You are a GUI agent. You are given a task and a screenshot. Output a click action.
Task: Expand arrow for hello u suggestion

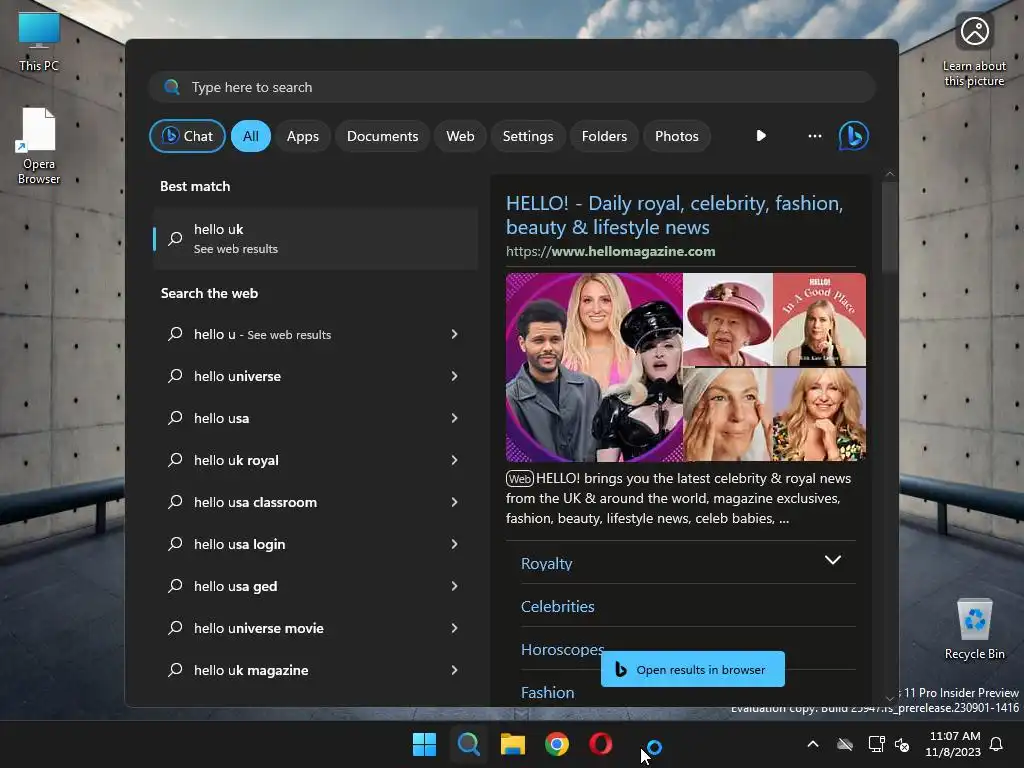click(x=454, y=334)
